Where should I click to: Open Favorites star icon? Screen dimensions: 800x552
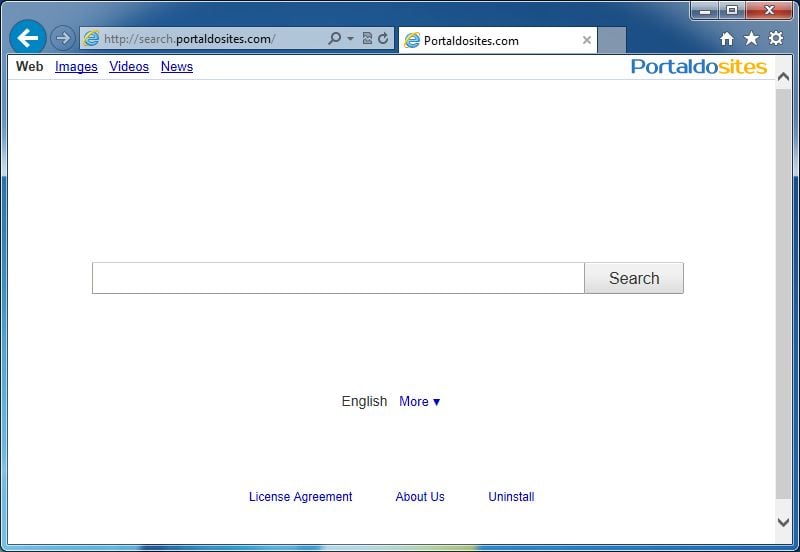[x=751, y=38]
